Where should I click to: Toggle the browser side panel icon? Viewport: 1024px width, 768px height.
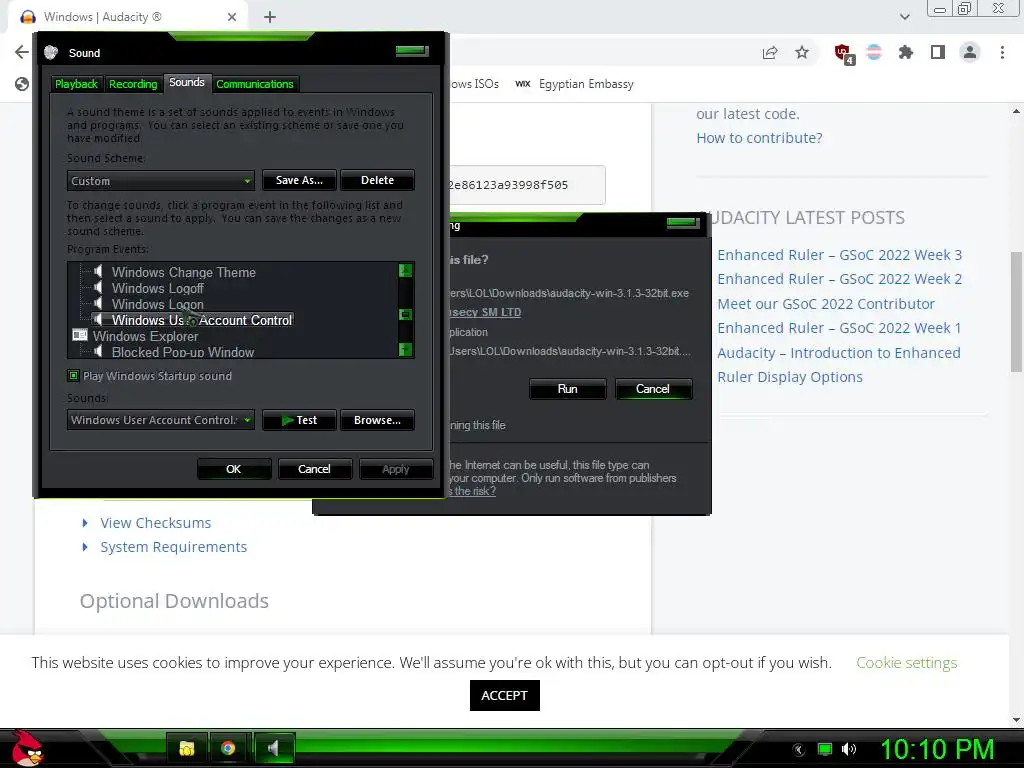[938, 52]
